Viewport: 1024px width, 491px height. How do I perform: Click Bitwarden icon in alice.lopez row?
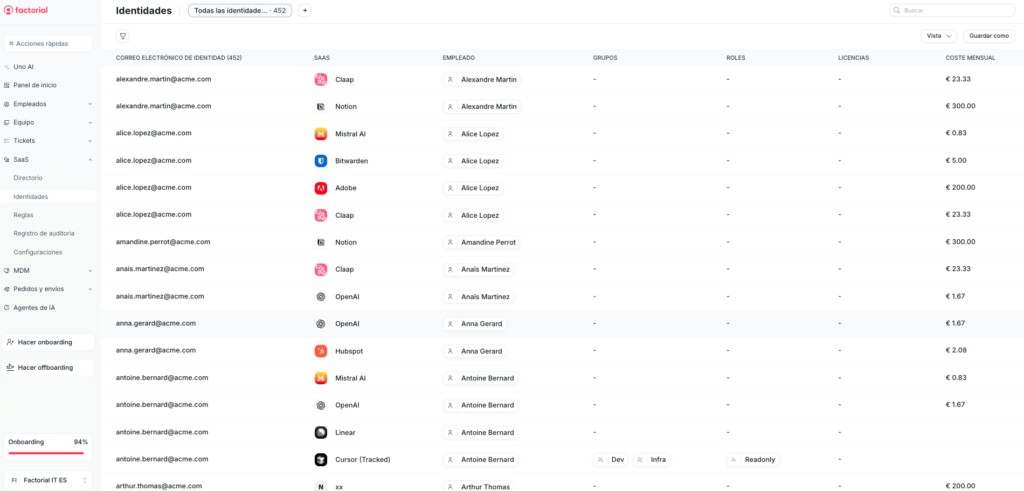click(x=321, y=161)
